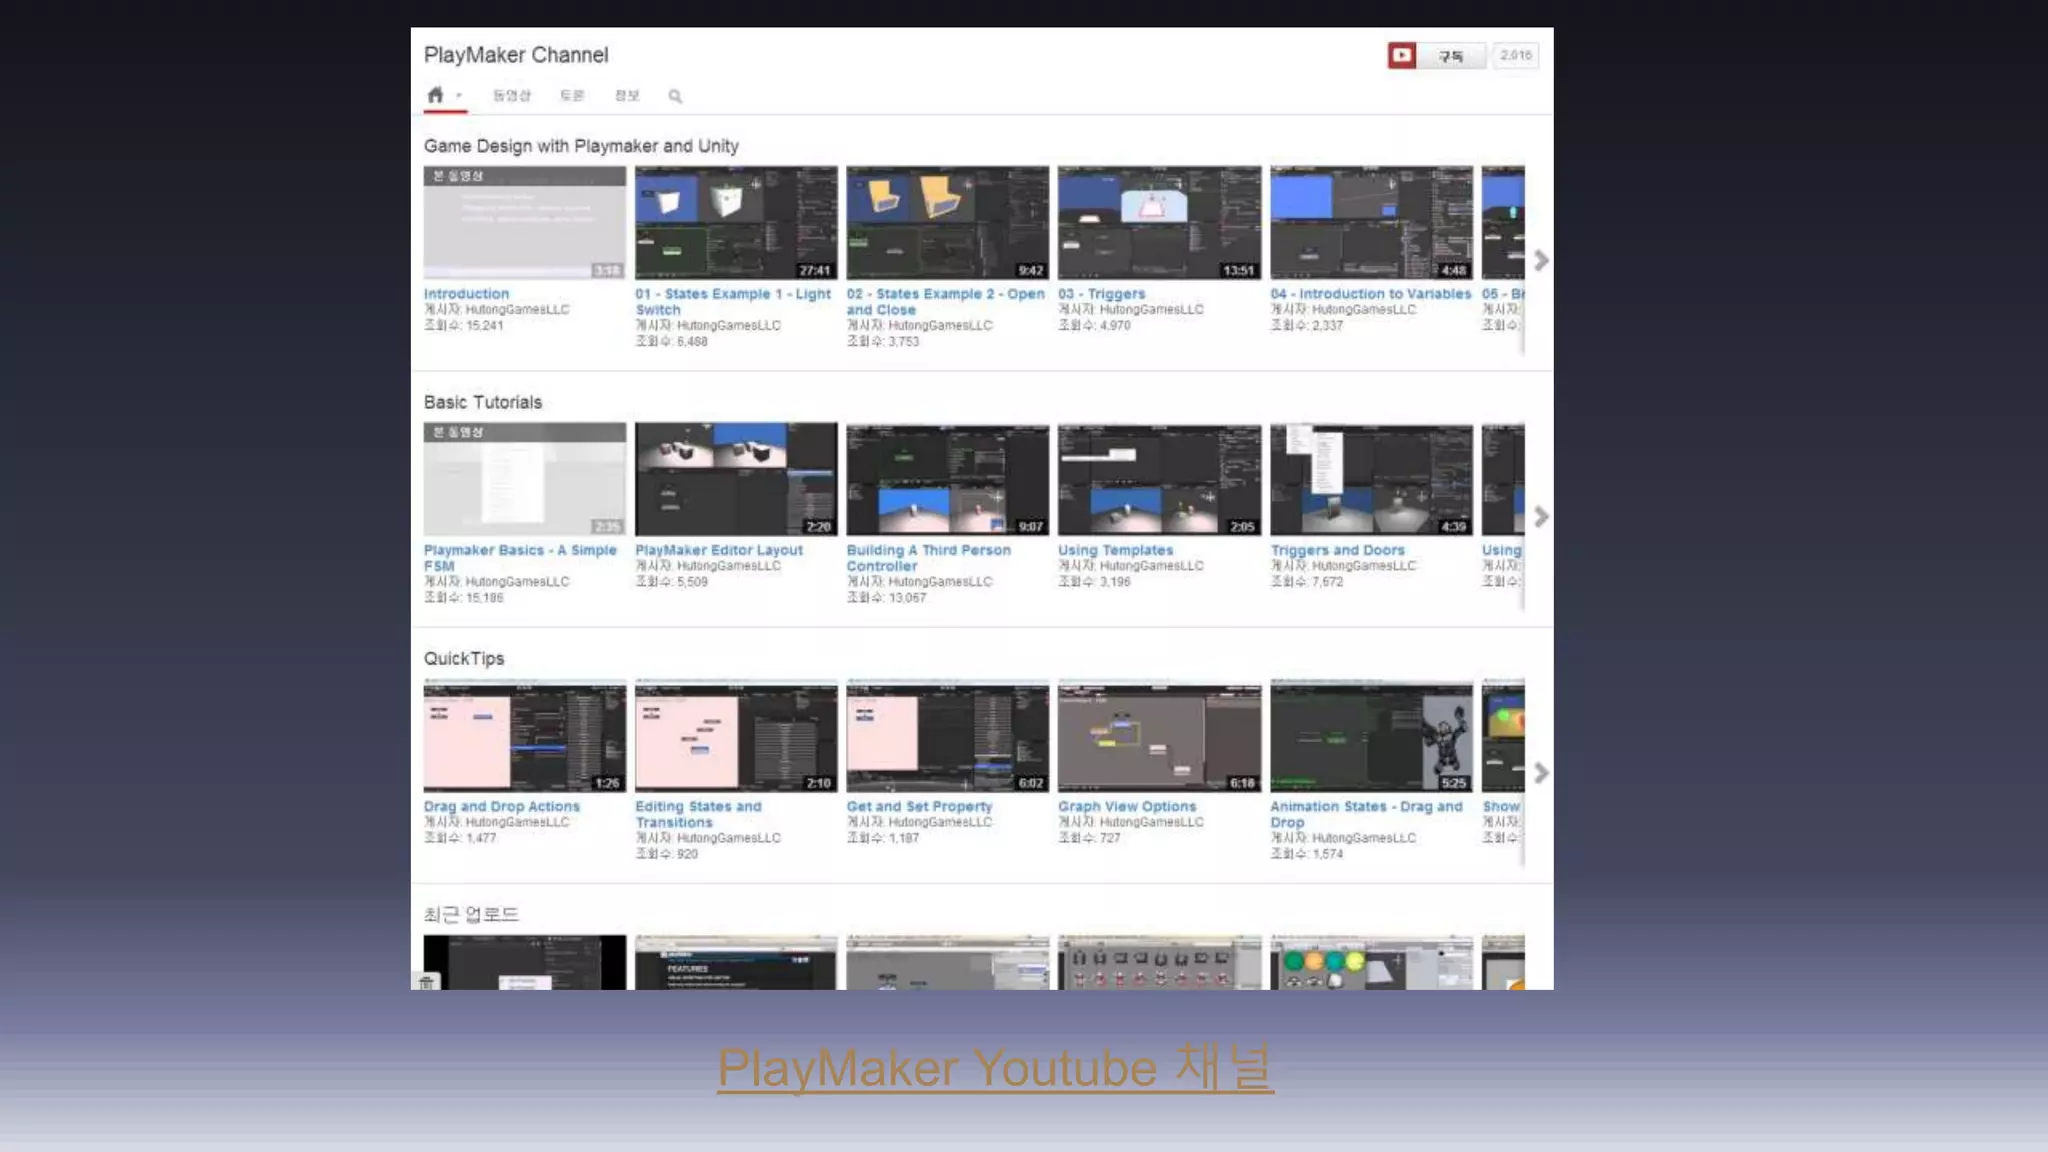Switch to the about tab
The height and width of the screenshot is (1152, 2048).
click(627, 95)
